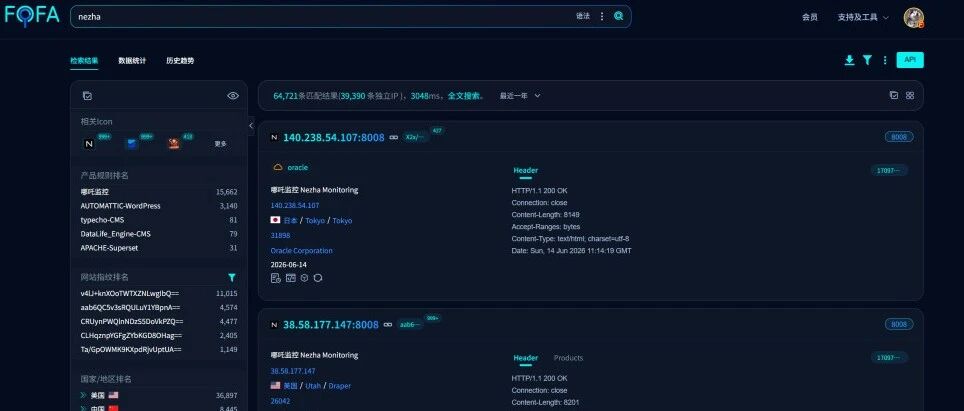Select the blue related icon
The height and width of the screenshot is (411, 964).
pos(132,144)
